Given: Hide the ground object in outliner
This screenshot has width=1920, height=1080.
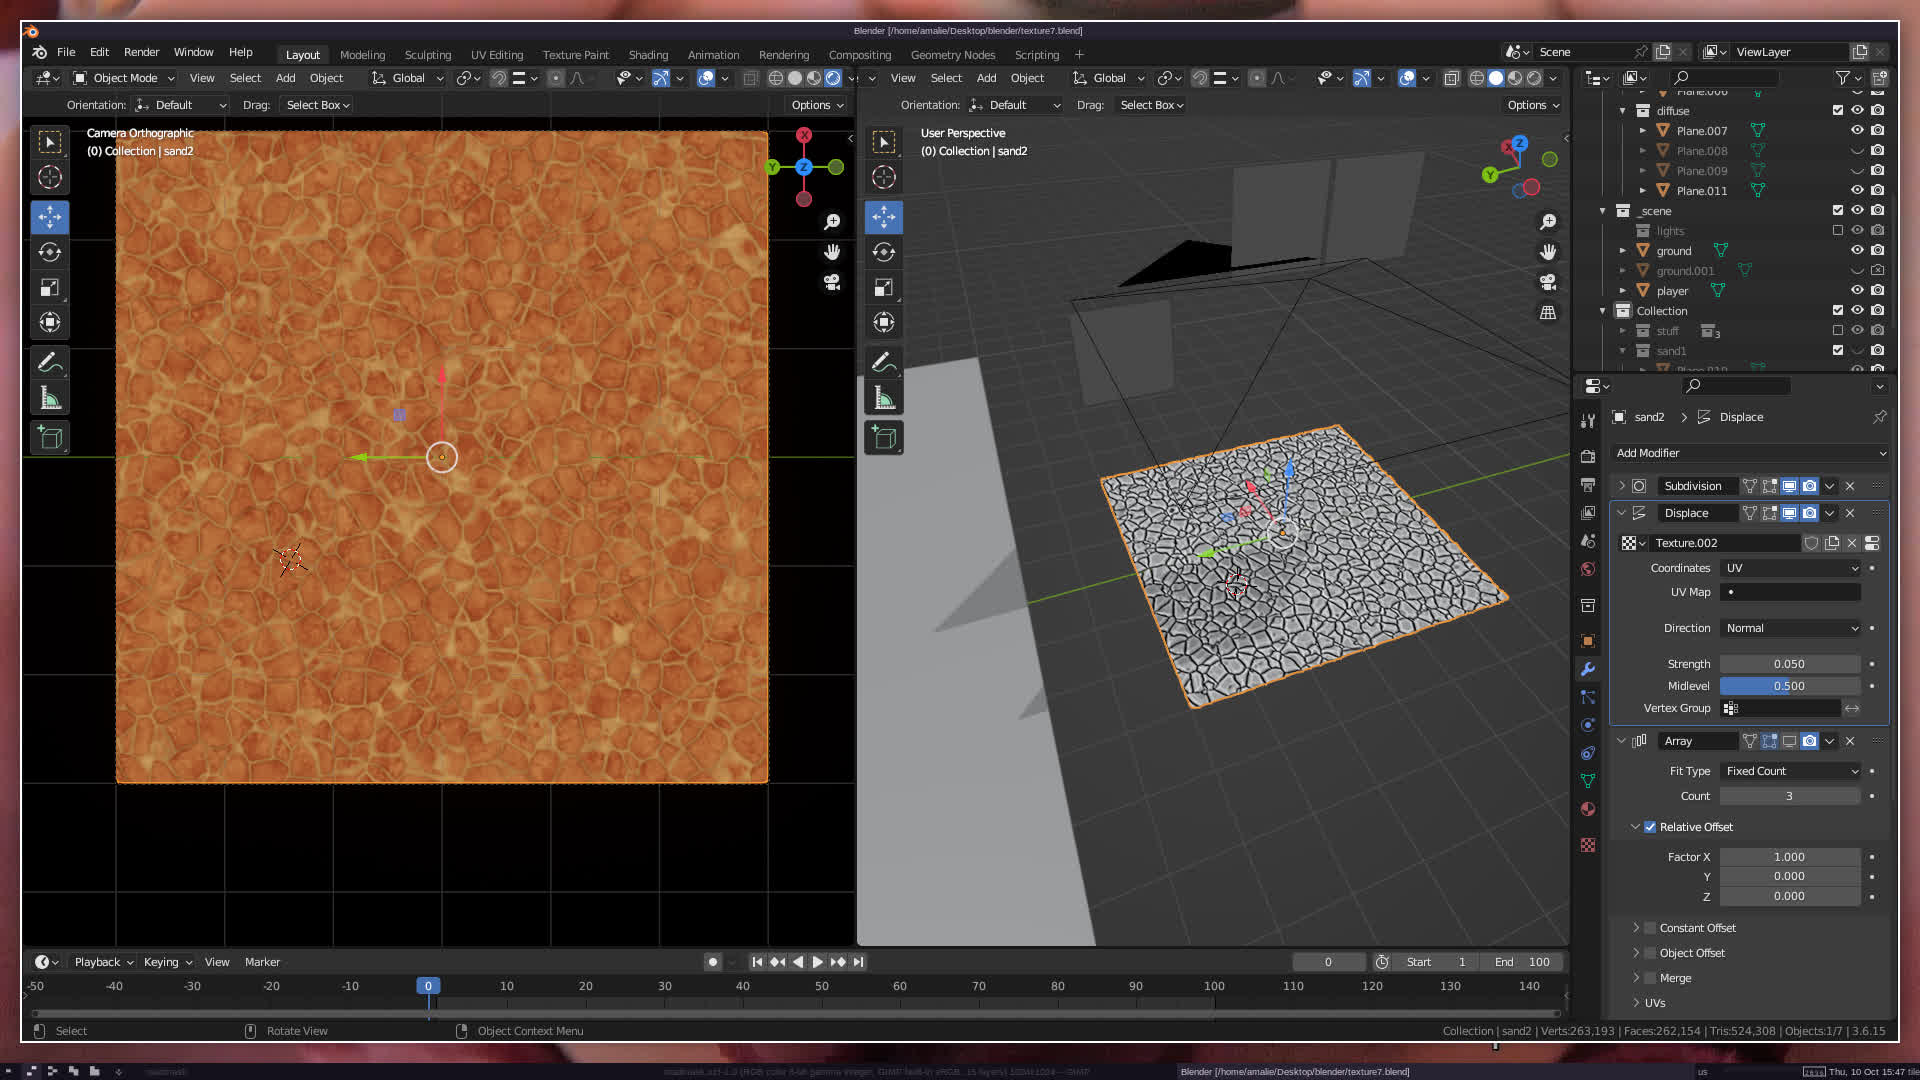Looking at the screenshot, I should [x=1857, y=251].
